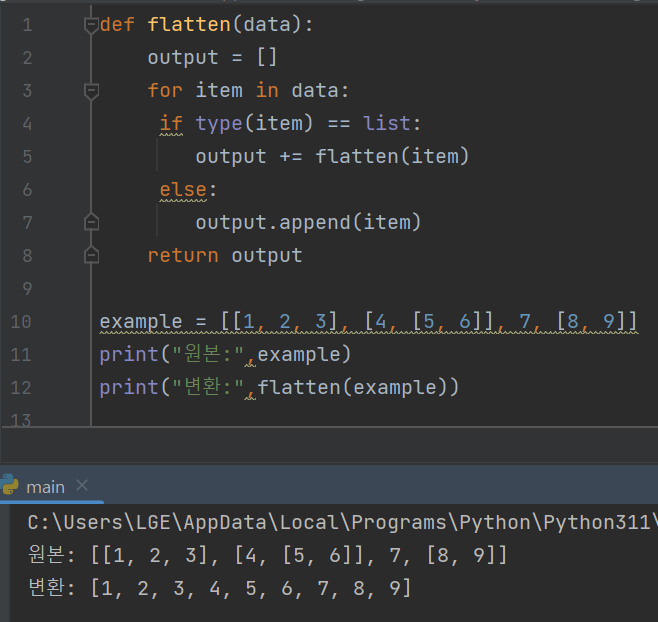Close the main run tab

coord(82,486)
